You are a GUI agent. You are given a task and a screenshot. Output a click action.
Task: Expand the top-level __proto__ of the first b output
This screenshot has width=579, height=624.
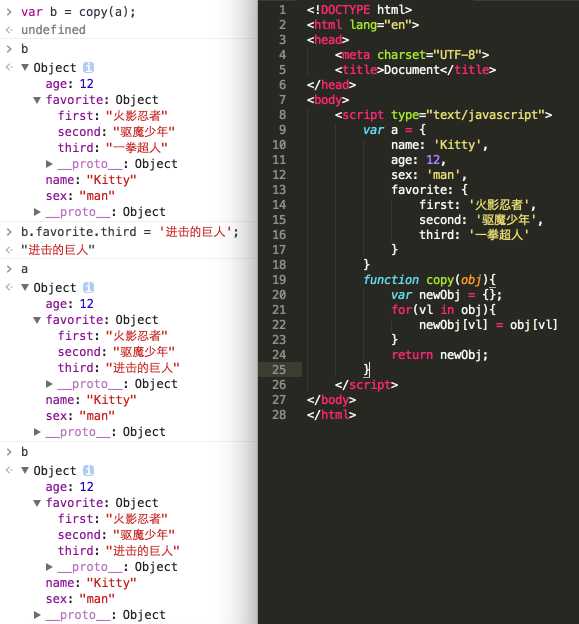[37, 212]
